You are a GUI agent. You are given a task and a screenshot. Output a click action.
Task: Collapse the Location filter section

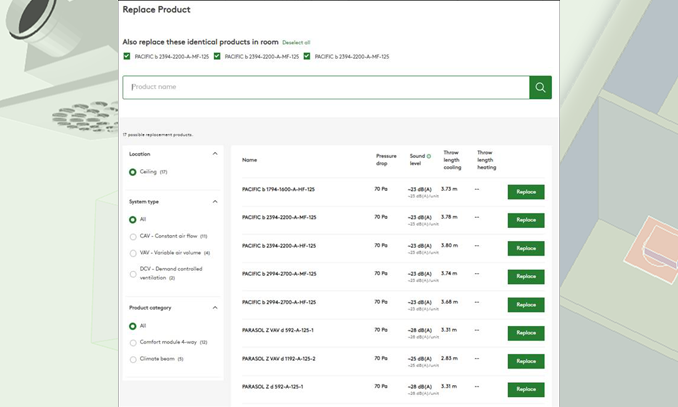[215, 154]
